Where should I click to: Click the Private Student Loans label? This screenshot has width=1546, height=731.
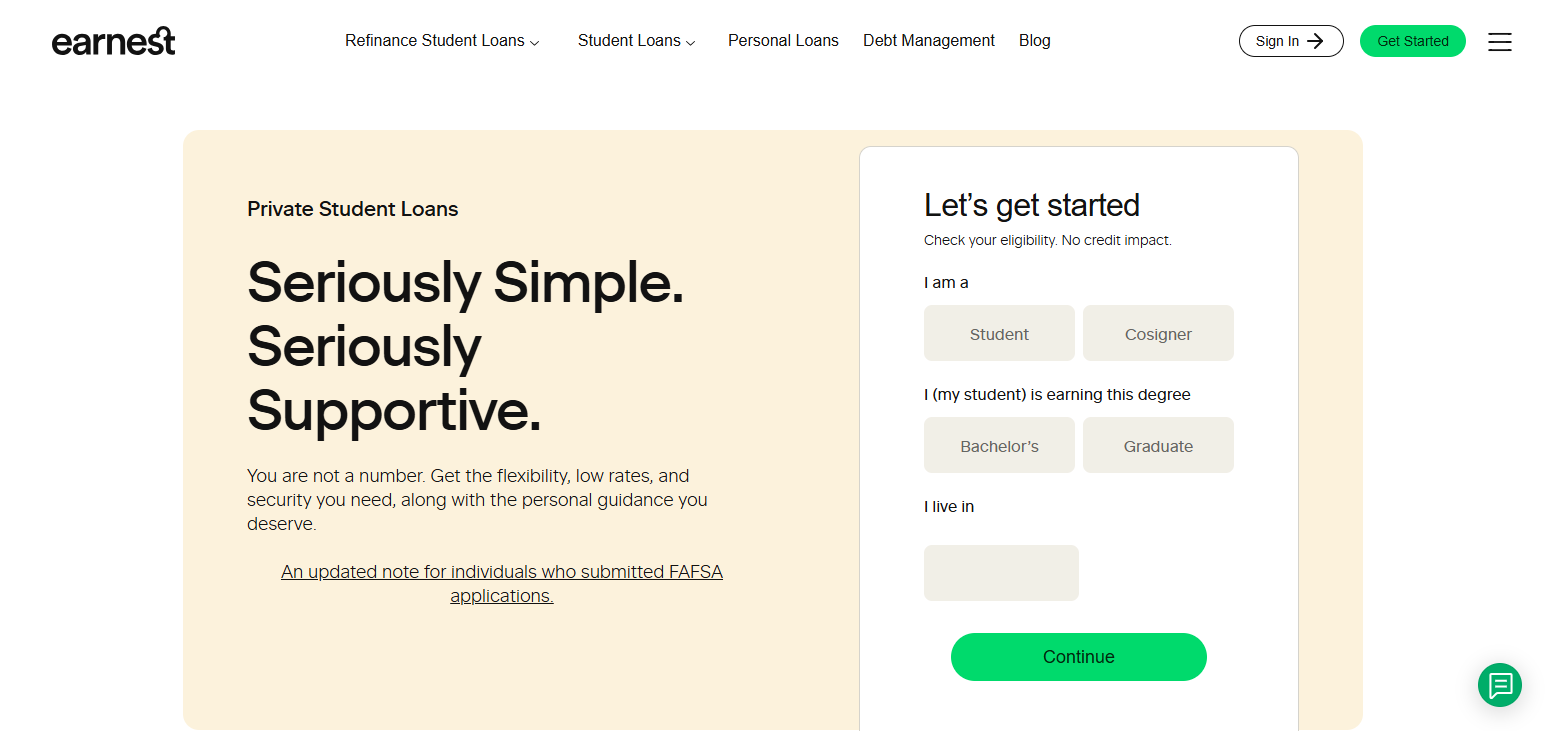[x=352, y=209]
